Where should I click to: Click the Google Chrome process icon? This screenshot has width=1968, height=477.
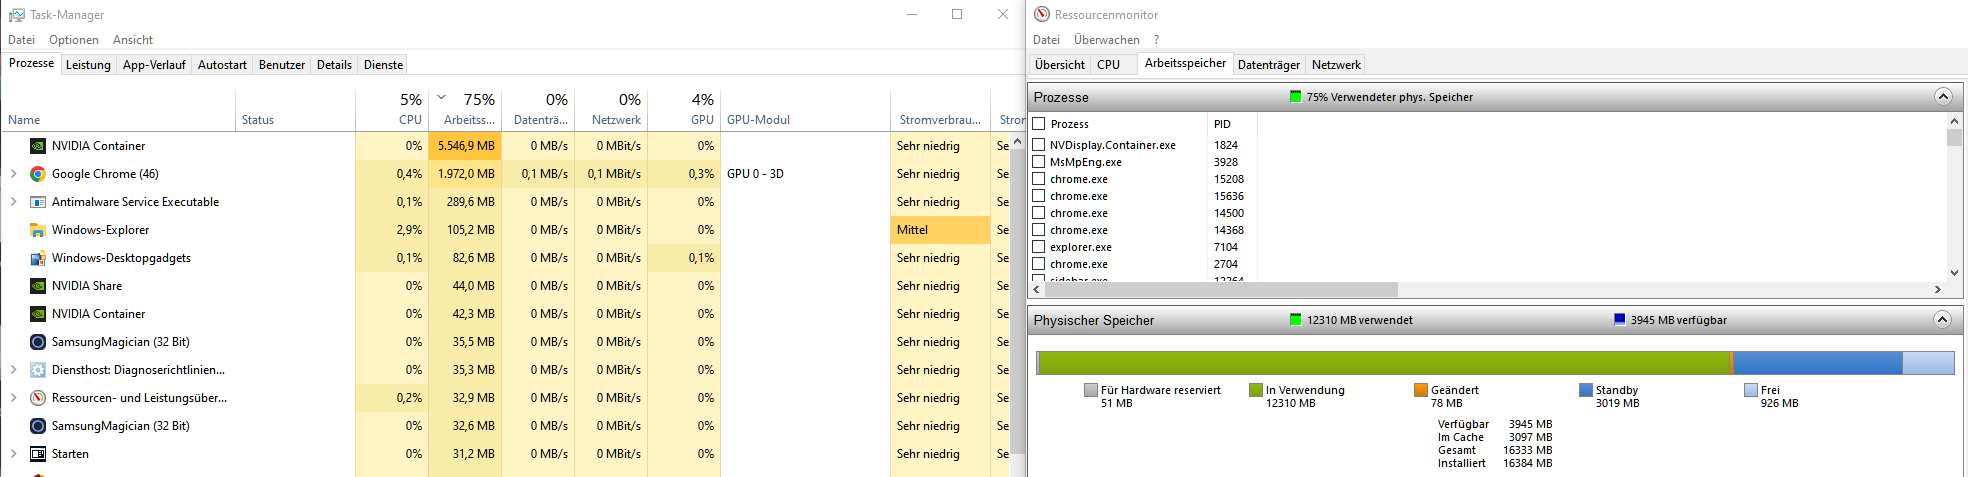(x=38, y=174)
